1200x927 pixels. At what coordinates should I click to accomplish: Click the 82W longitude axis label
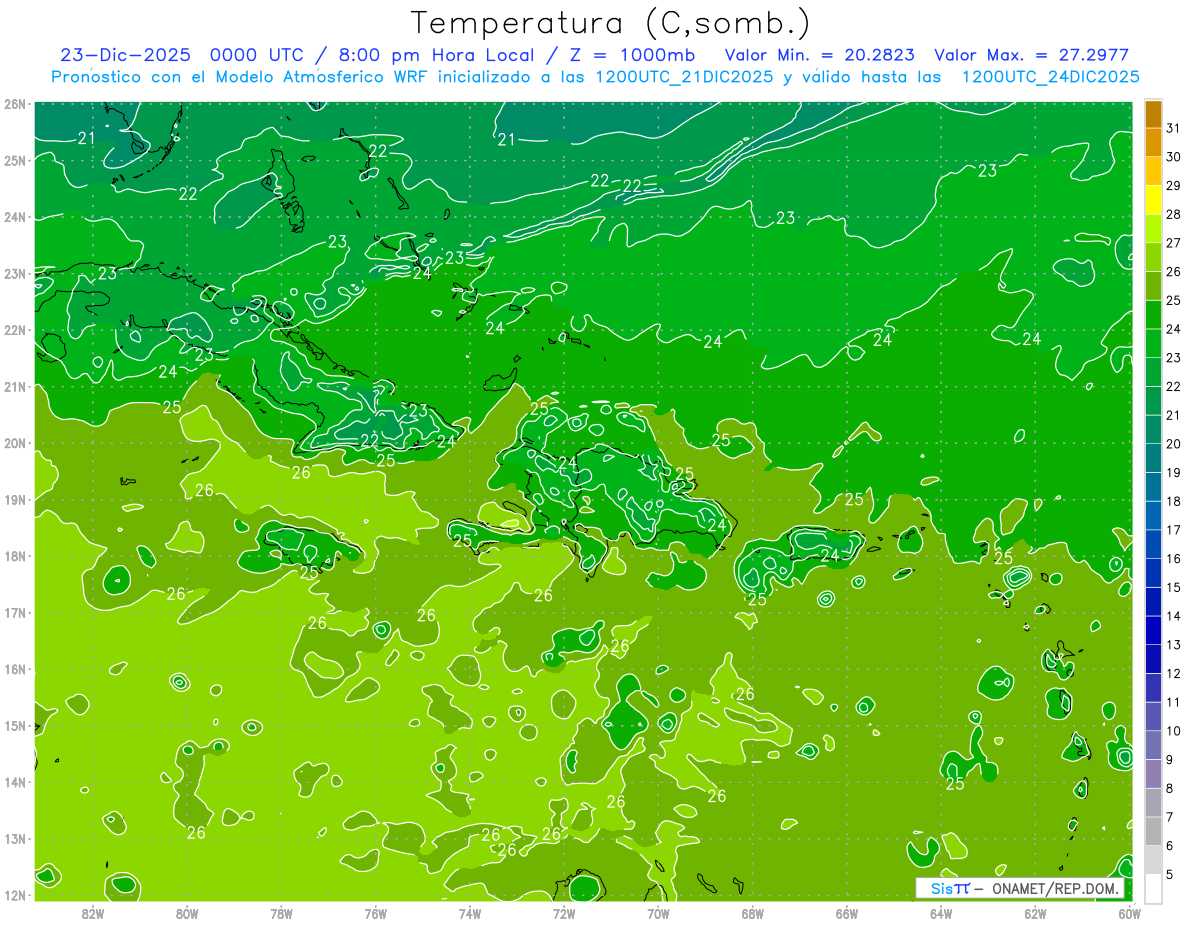93,913
